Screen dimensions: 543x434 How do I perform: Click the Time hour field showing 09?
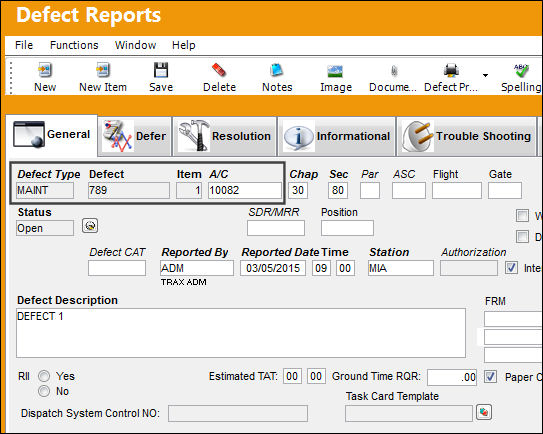coord(321,268)
